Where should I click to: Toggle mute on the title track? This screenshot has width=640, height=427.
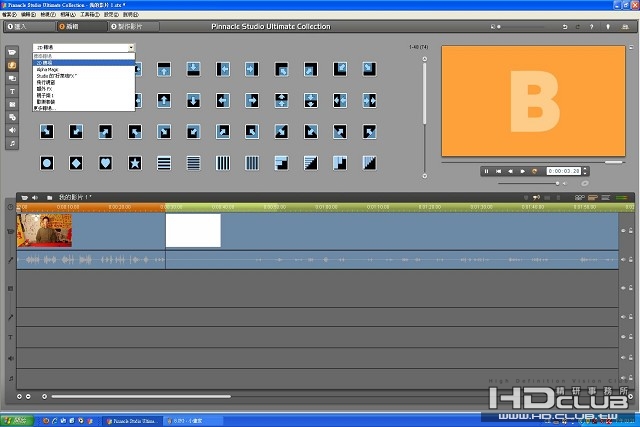(623, 337)
